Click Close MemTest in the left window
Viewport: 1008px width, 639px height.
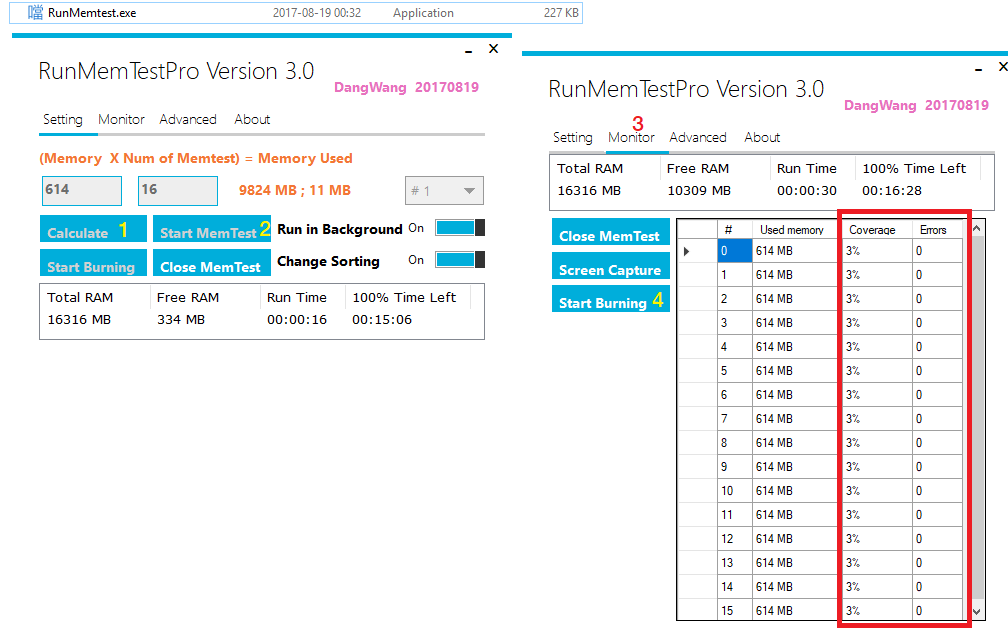[212, 263]
